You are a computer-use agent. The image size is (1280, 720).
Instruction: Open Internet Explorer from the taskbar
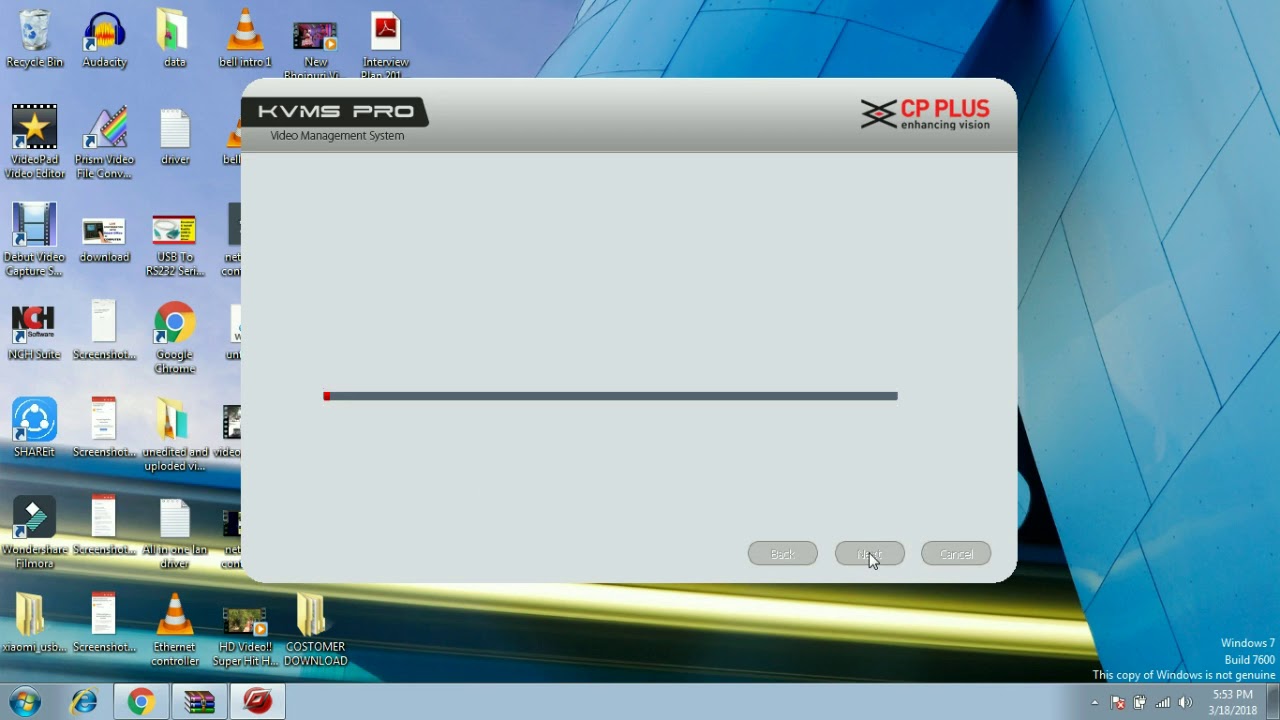(x=84, y=702)
